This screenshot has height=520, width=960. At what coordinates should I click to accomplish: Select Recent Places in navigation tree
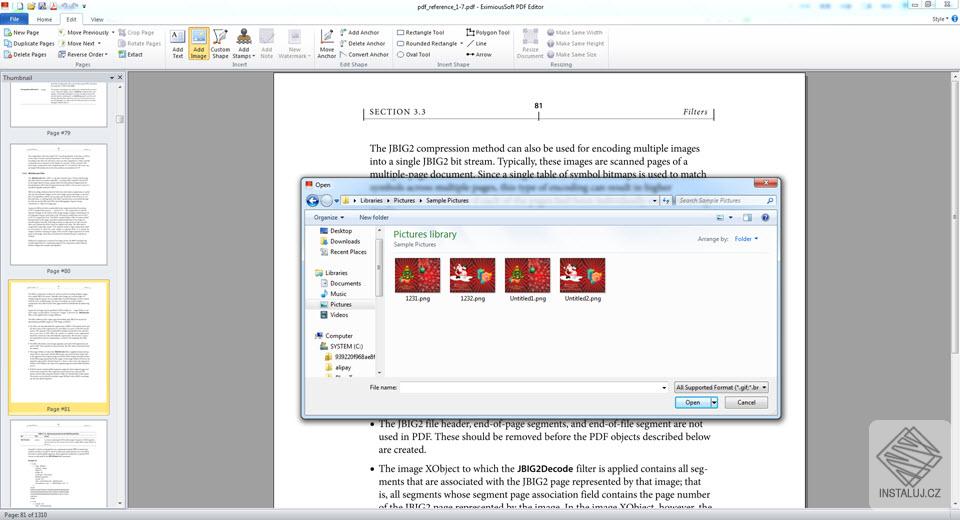343,252
